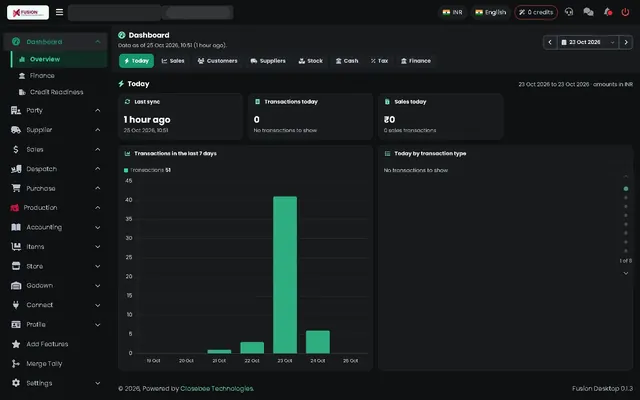Go to previous date arrow
This screenshot has width=640, height=400.
pos(550,42)
